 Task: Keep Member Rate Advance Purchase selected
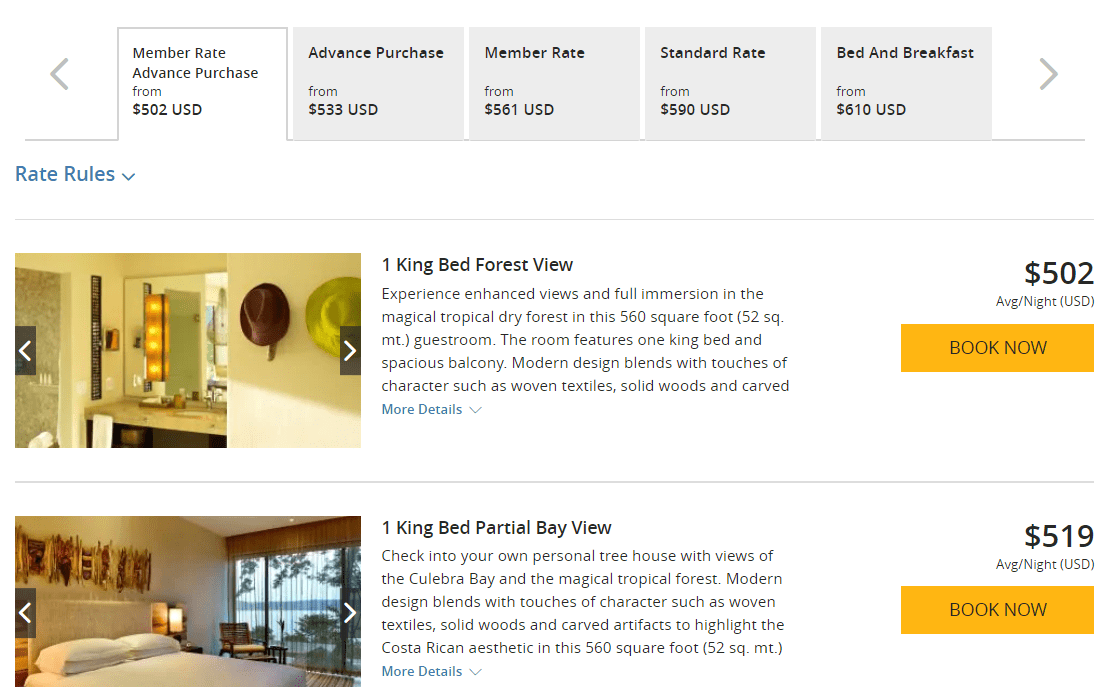click(x=202, y=83)
